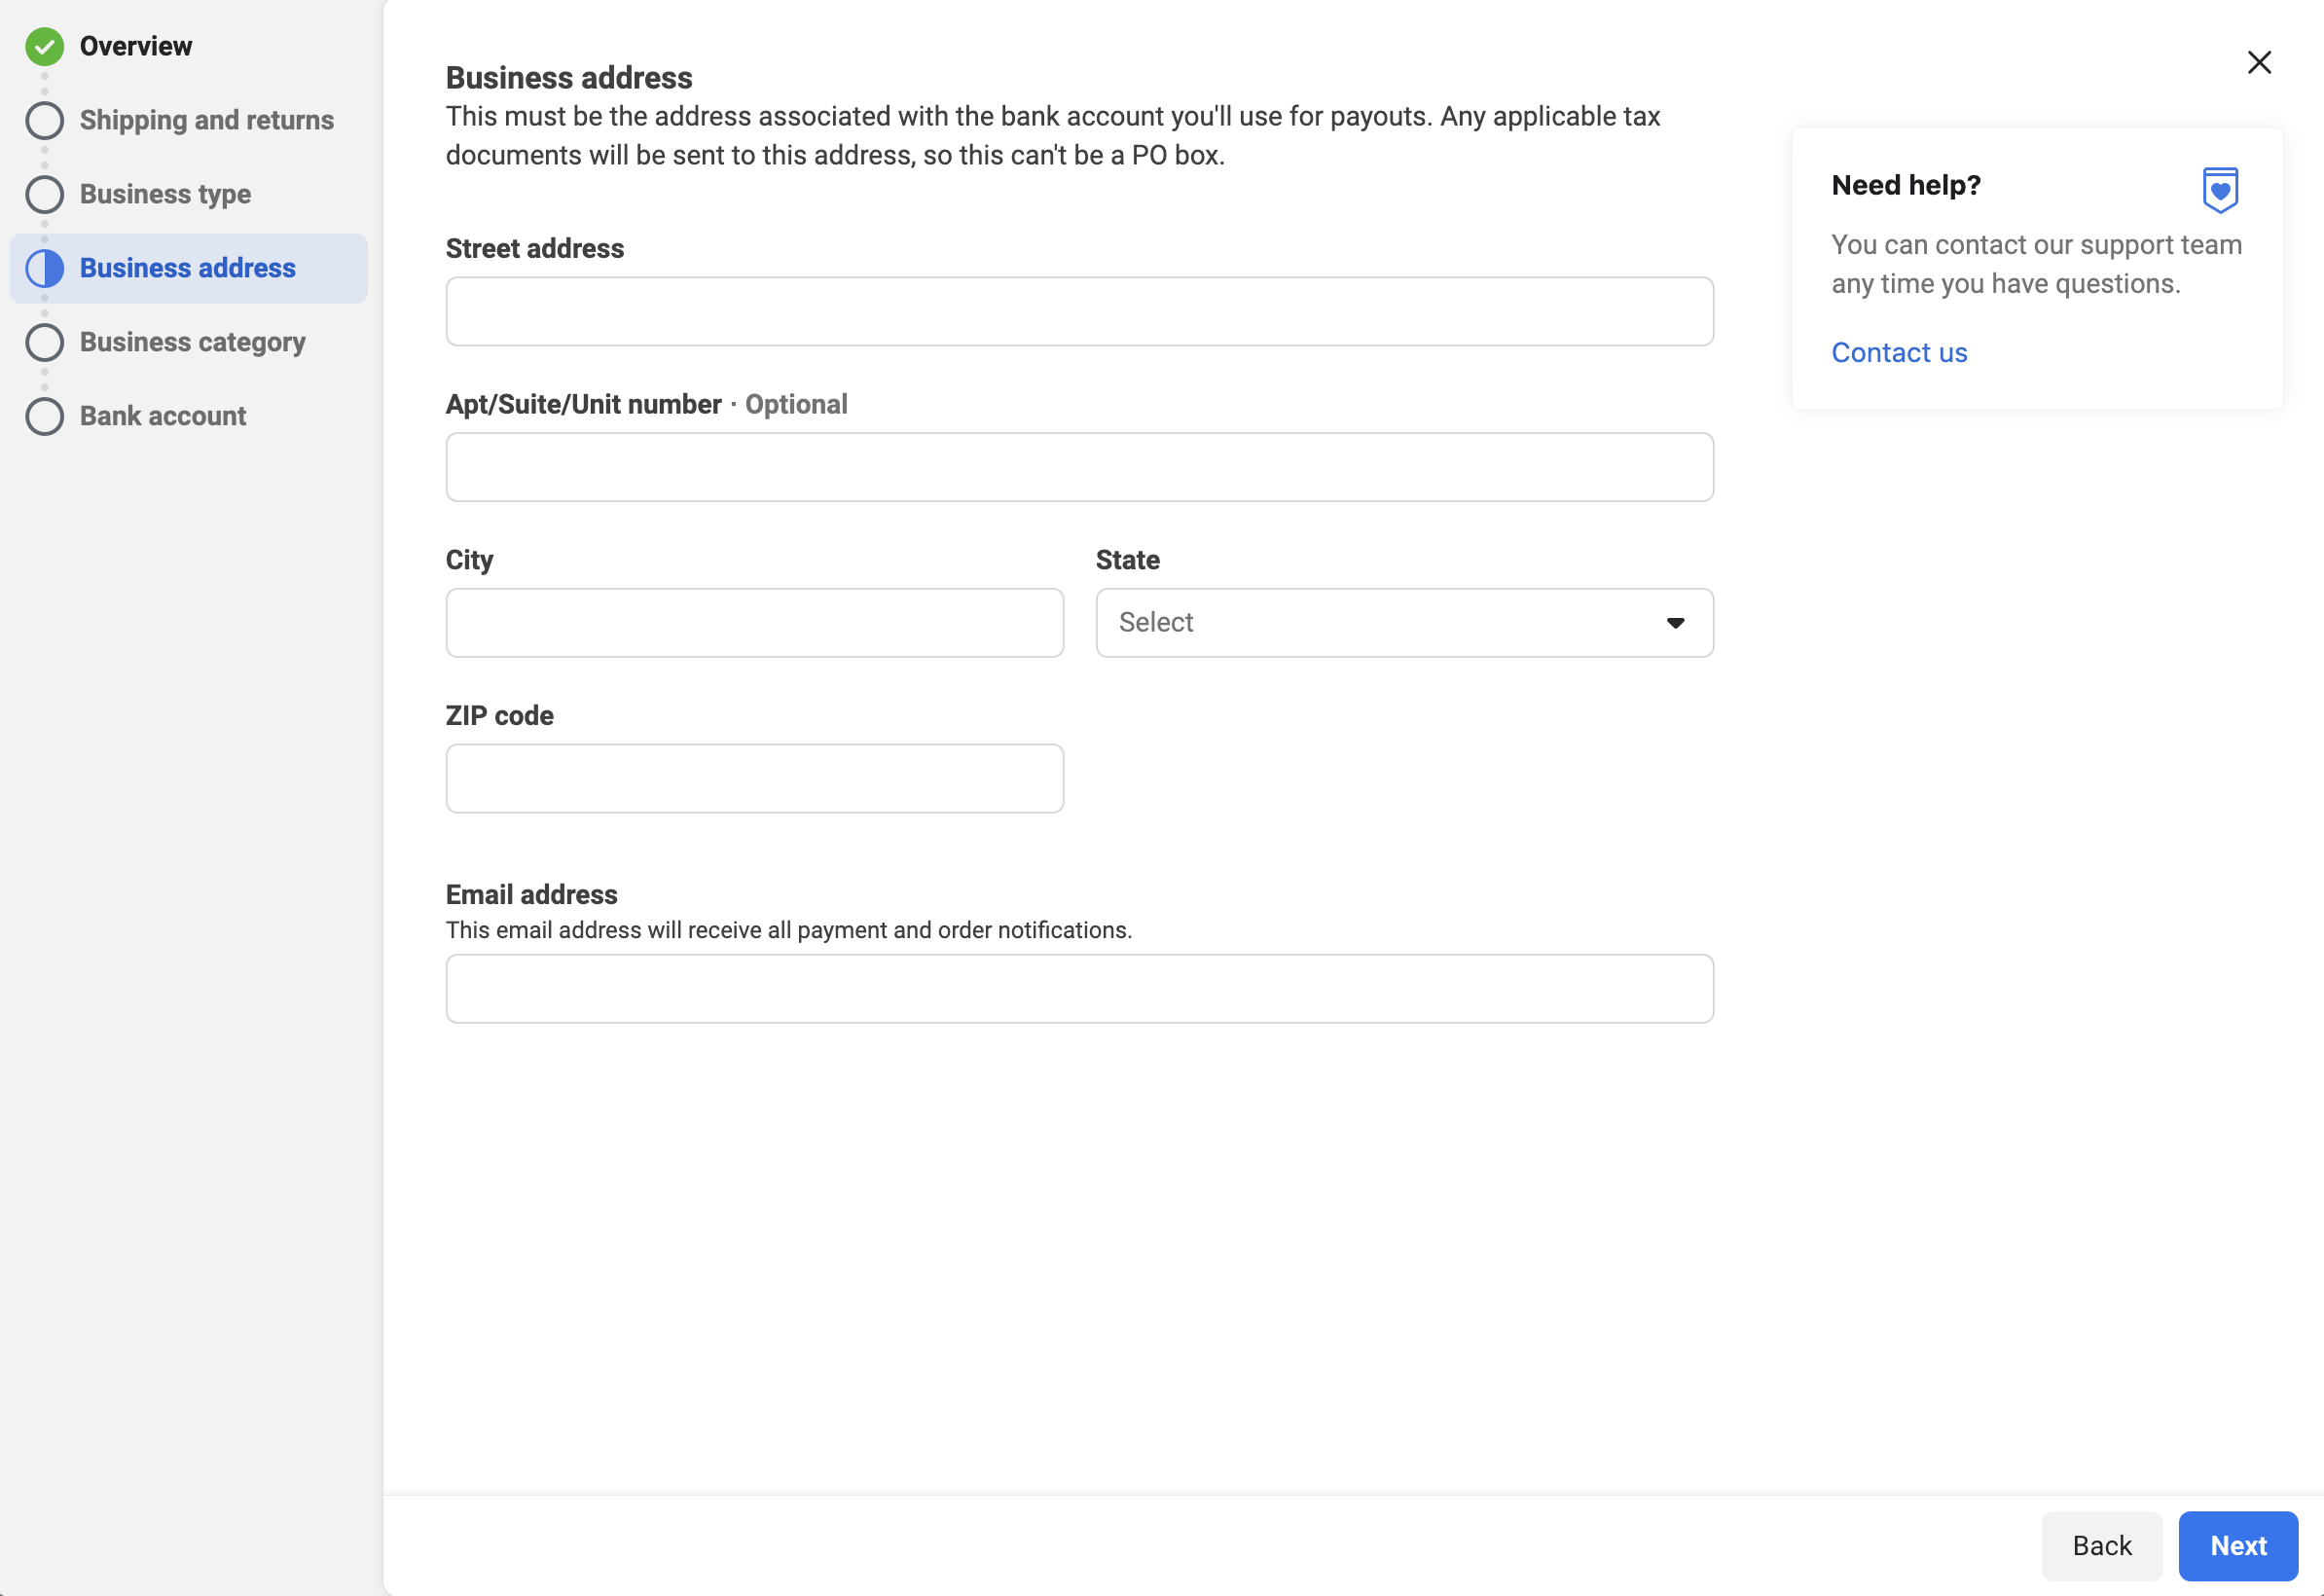2324x1596 pixels.
Task: Click the Business address page heading
Action: point(569,78)
